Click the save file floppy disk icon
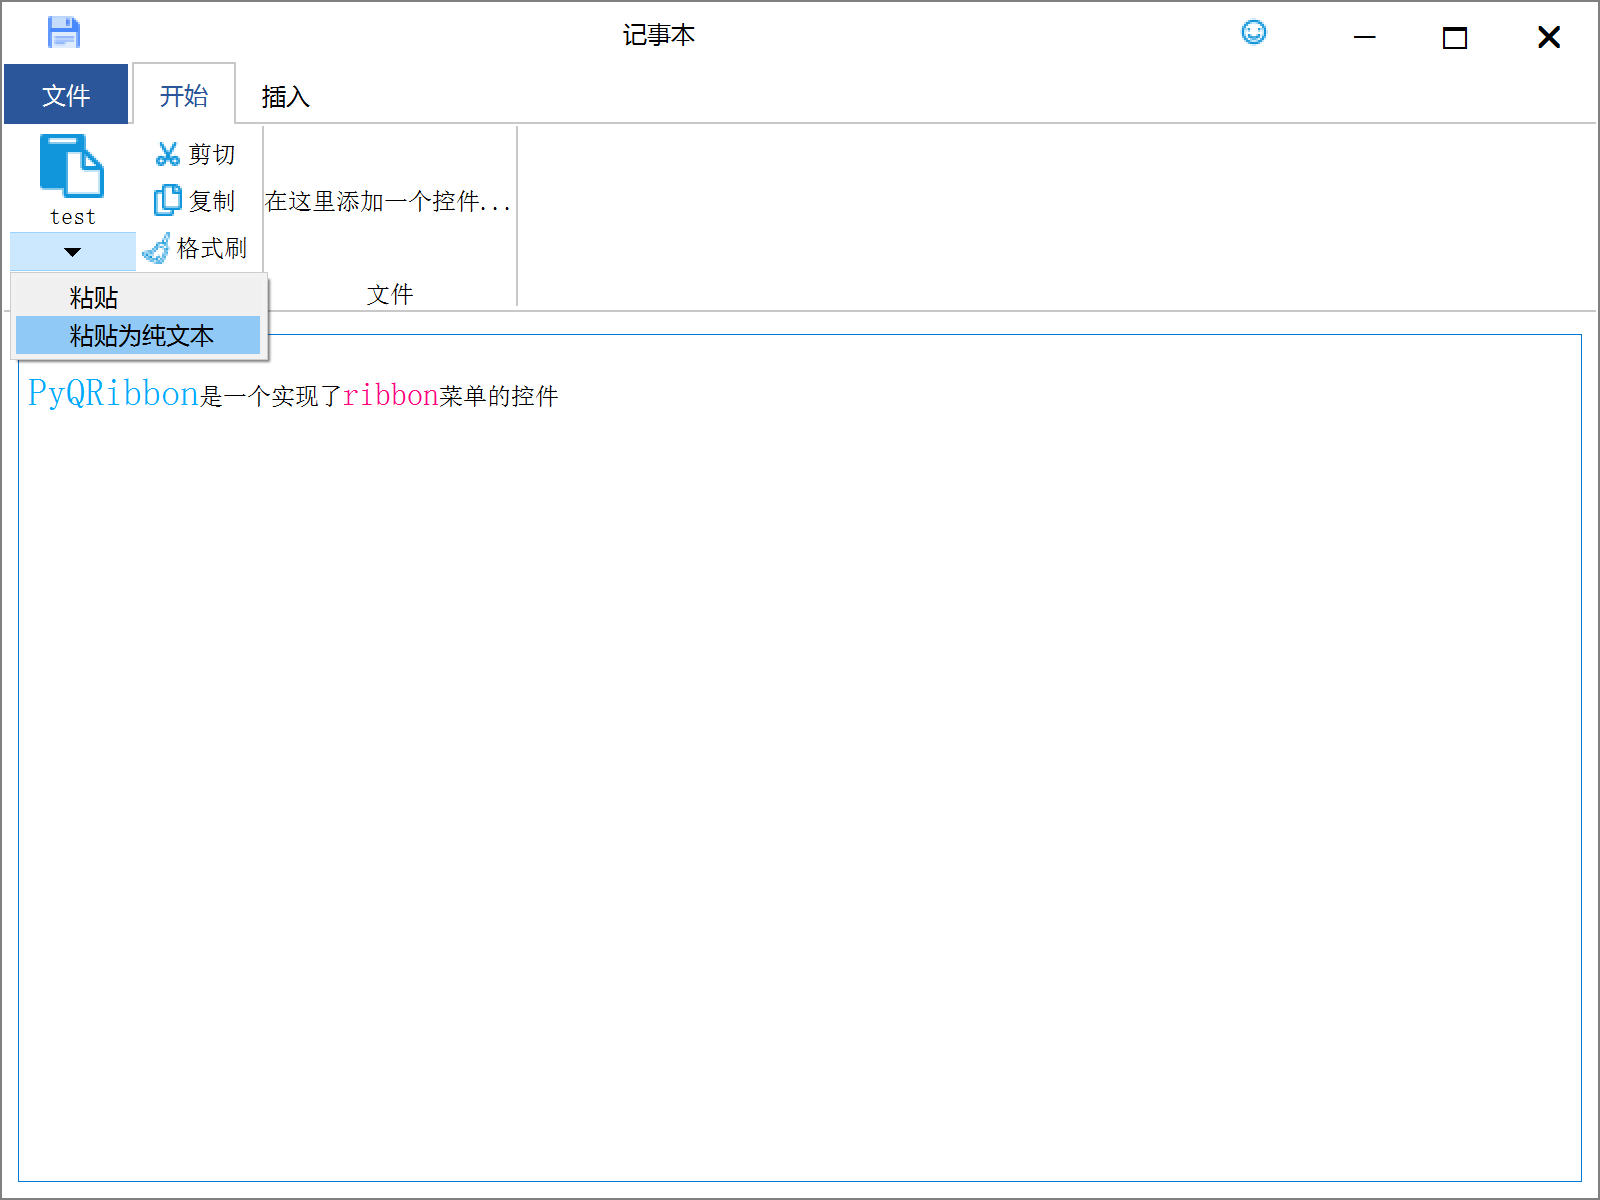1600x1200 pixels. coord(62,32)
